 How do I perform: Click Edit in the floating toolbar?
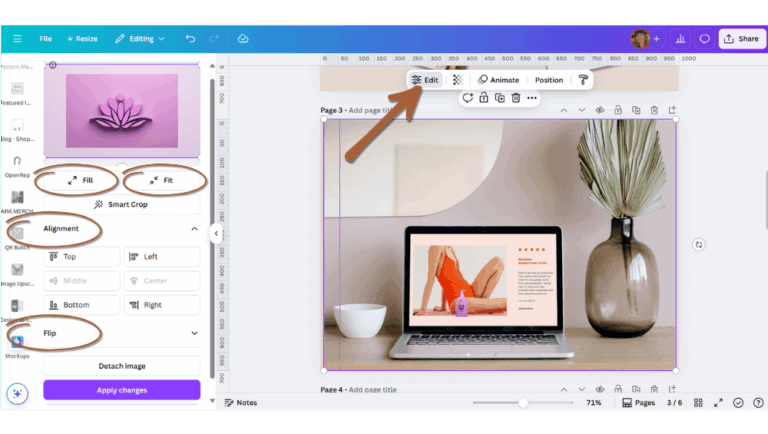[x=425, y=80]
